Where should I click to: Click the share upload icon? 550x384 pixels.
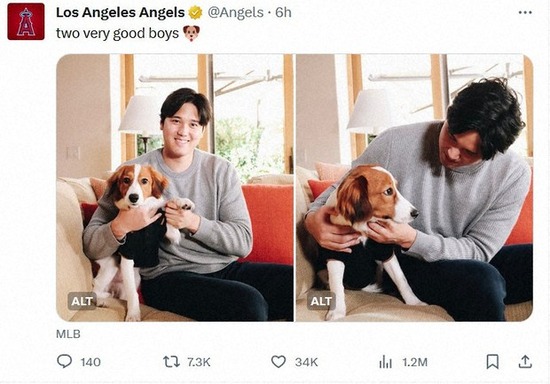(525, 362)
